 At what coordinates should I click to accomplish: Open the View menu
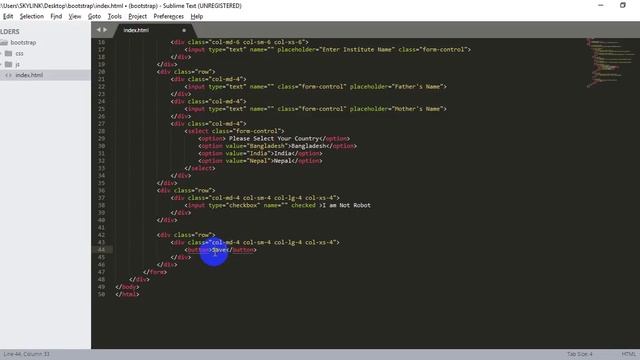(75, 16)
